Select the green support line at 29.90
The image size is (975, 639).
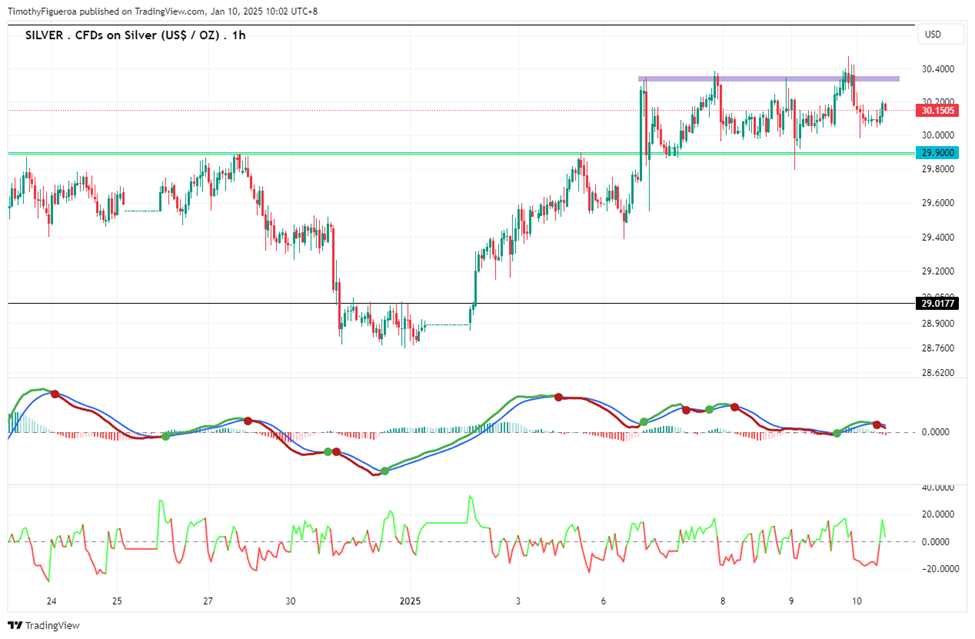pyautogui.click(x=461, y=153)
